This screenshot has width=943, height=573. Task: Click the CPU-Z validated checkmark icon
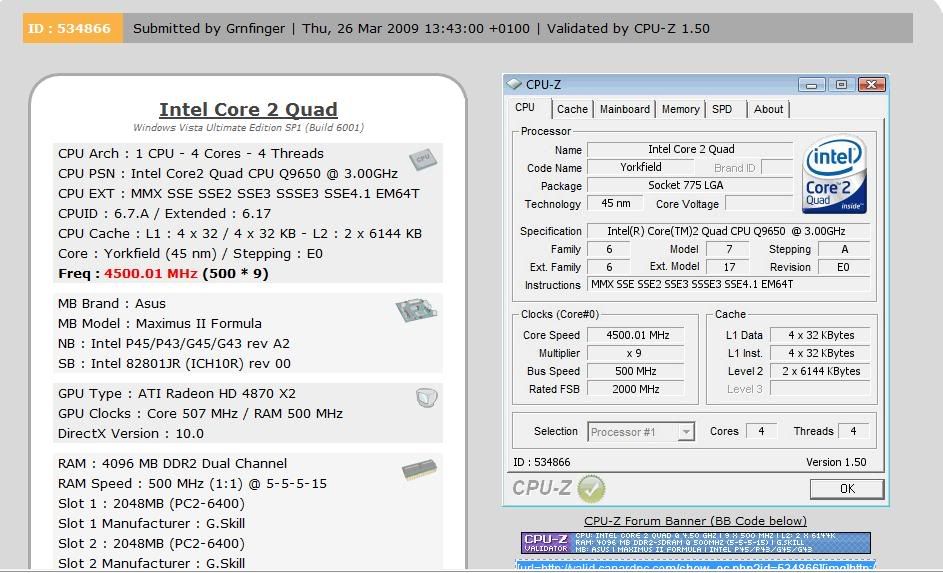tap(591, 488)
